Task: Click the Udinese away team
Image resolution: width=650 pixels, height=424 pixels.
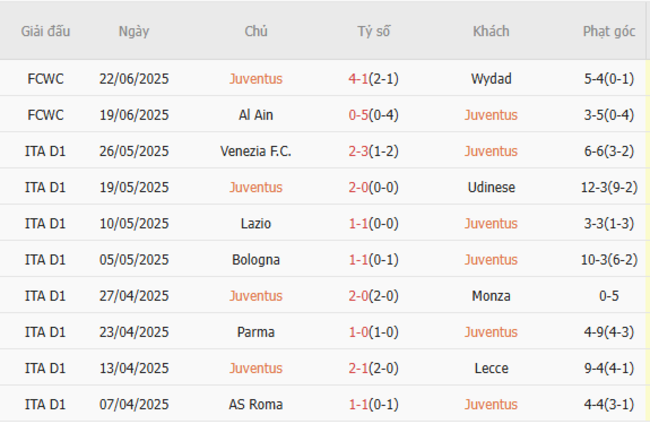Action: click(491, 187)
